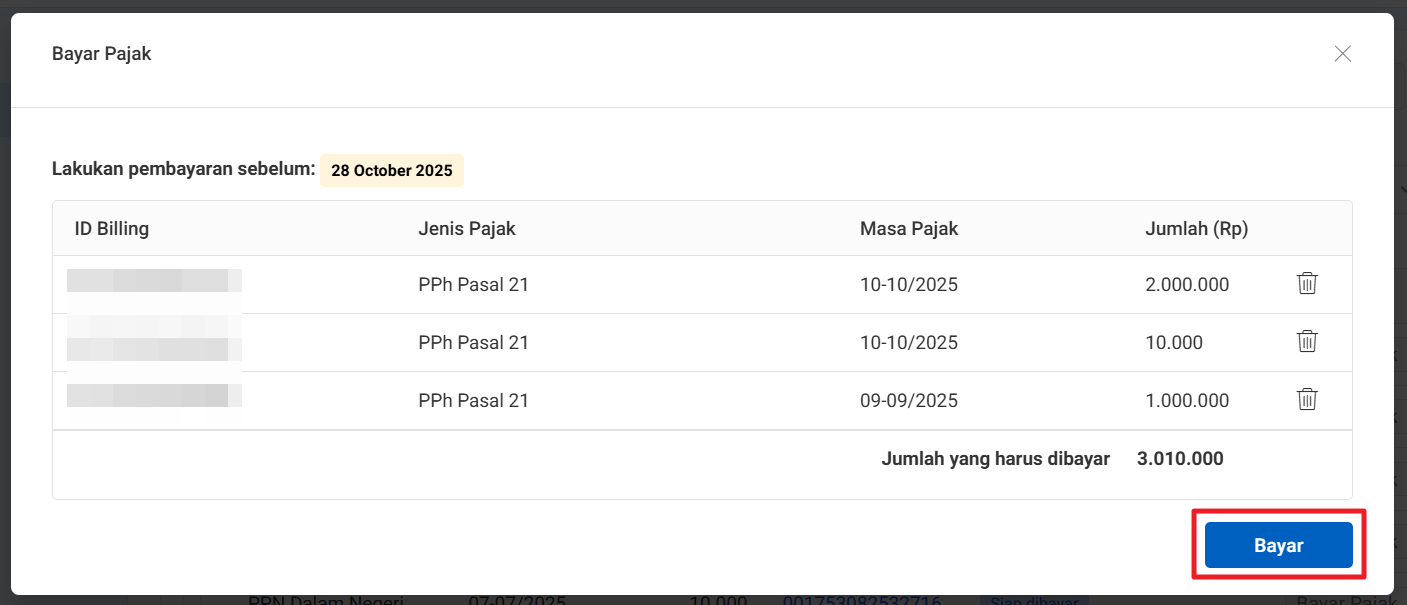Click the 2.000.000 amount cell

tap(1186, 285)
